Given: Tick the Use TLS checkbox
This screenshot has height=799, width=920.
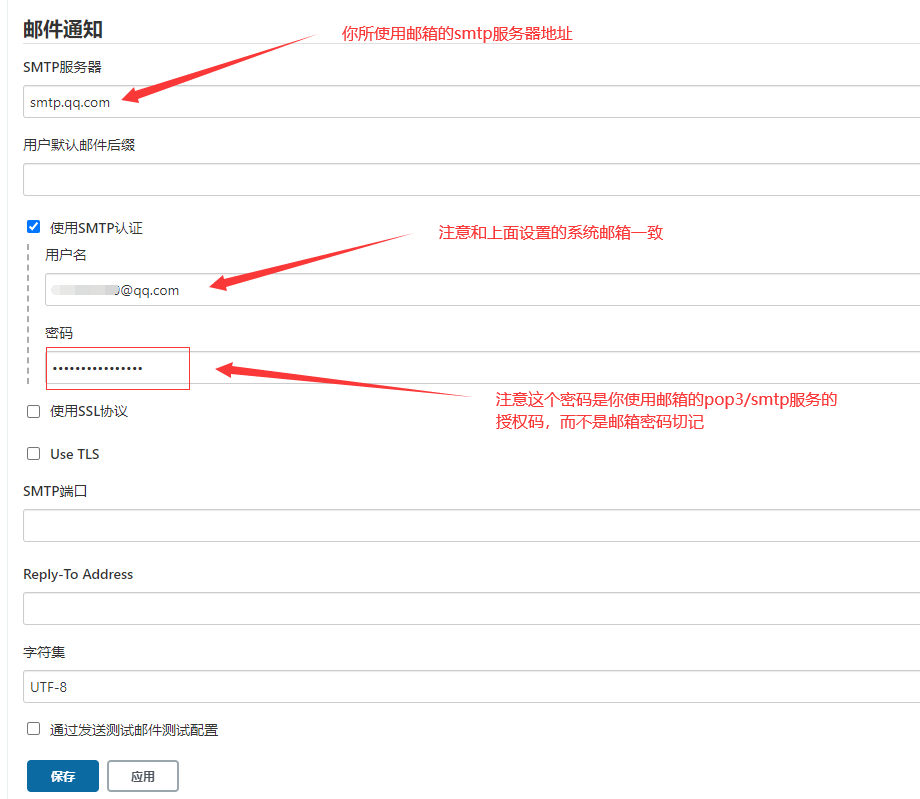Looking at the screenshot, I should click(x=34, y=454).
